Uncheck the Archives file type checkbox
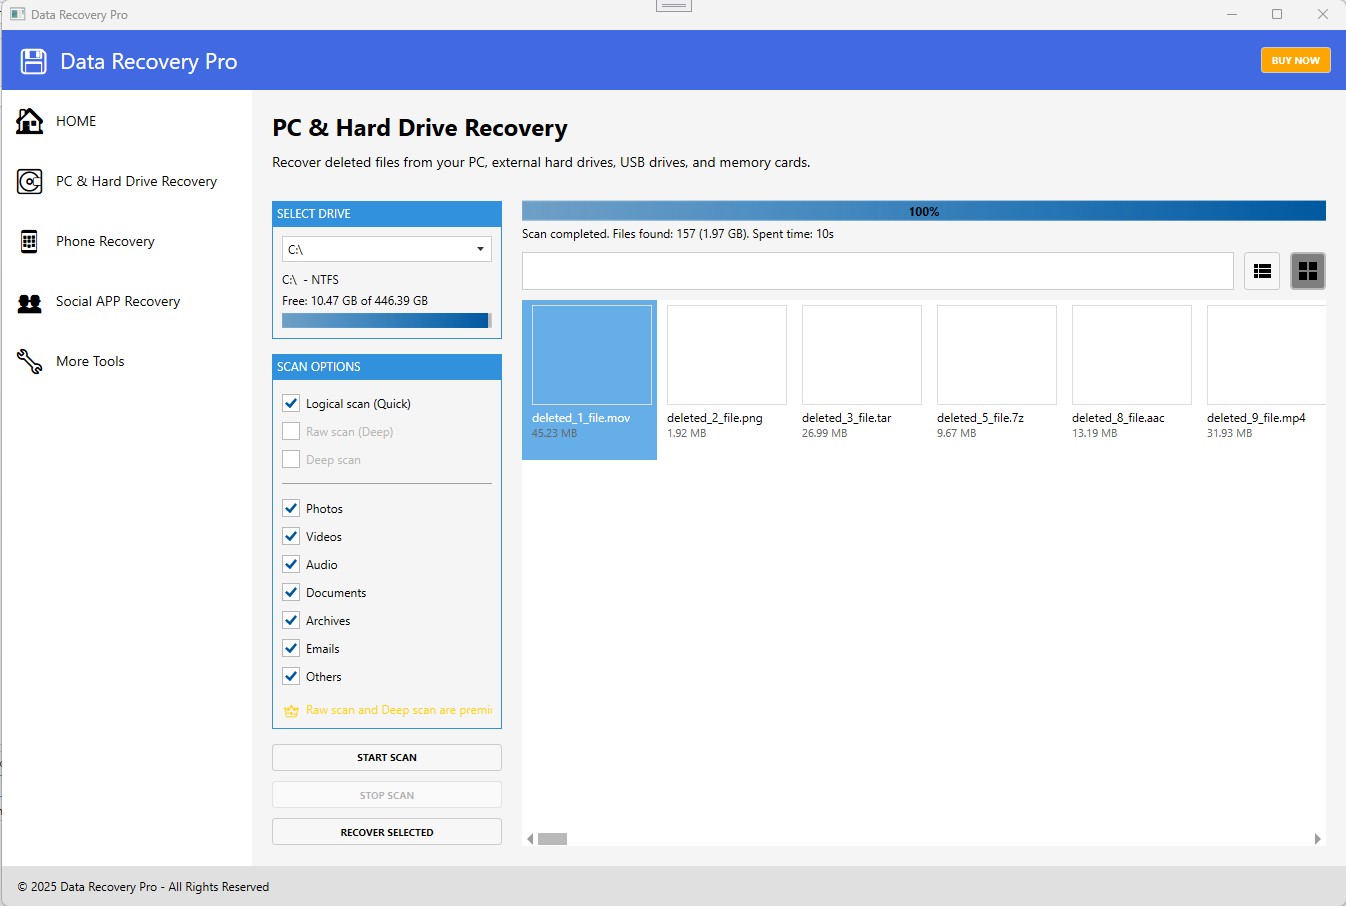1346x906 pixels. click(x=291, y=620)
